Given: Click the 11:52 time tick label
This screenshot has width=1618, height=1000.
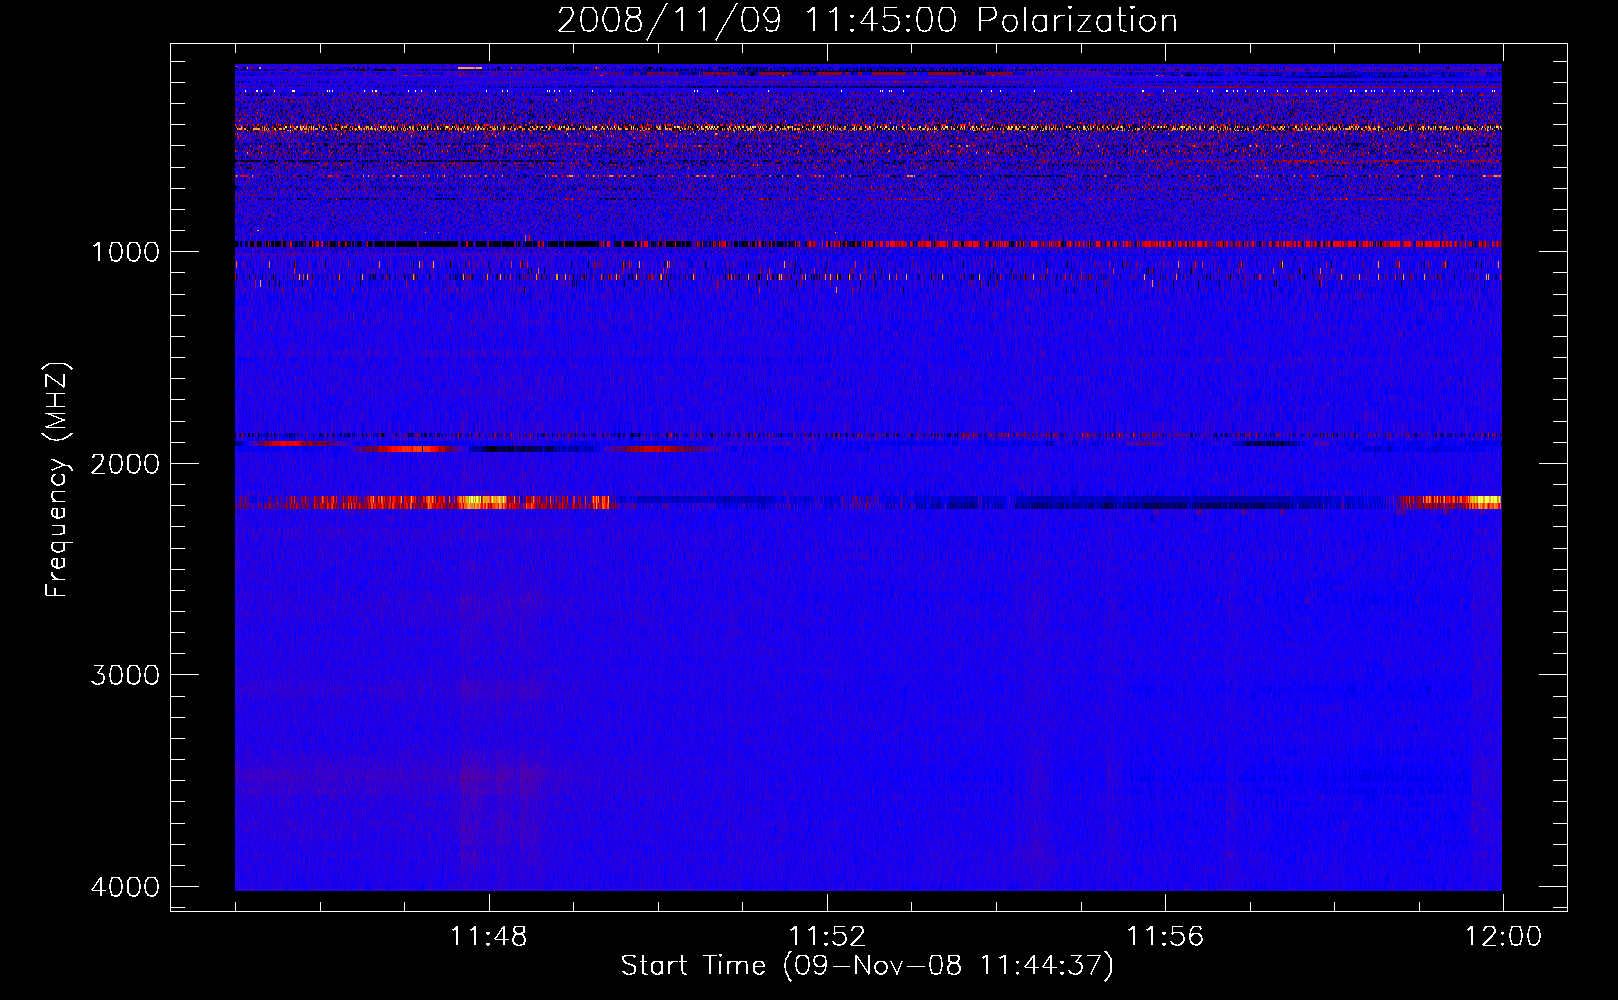Looking at the screenshot, I should coord(827,937).
